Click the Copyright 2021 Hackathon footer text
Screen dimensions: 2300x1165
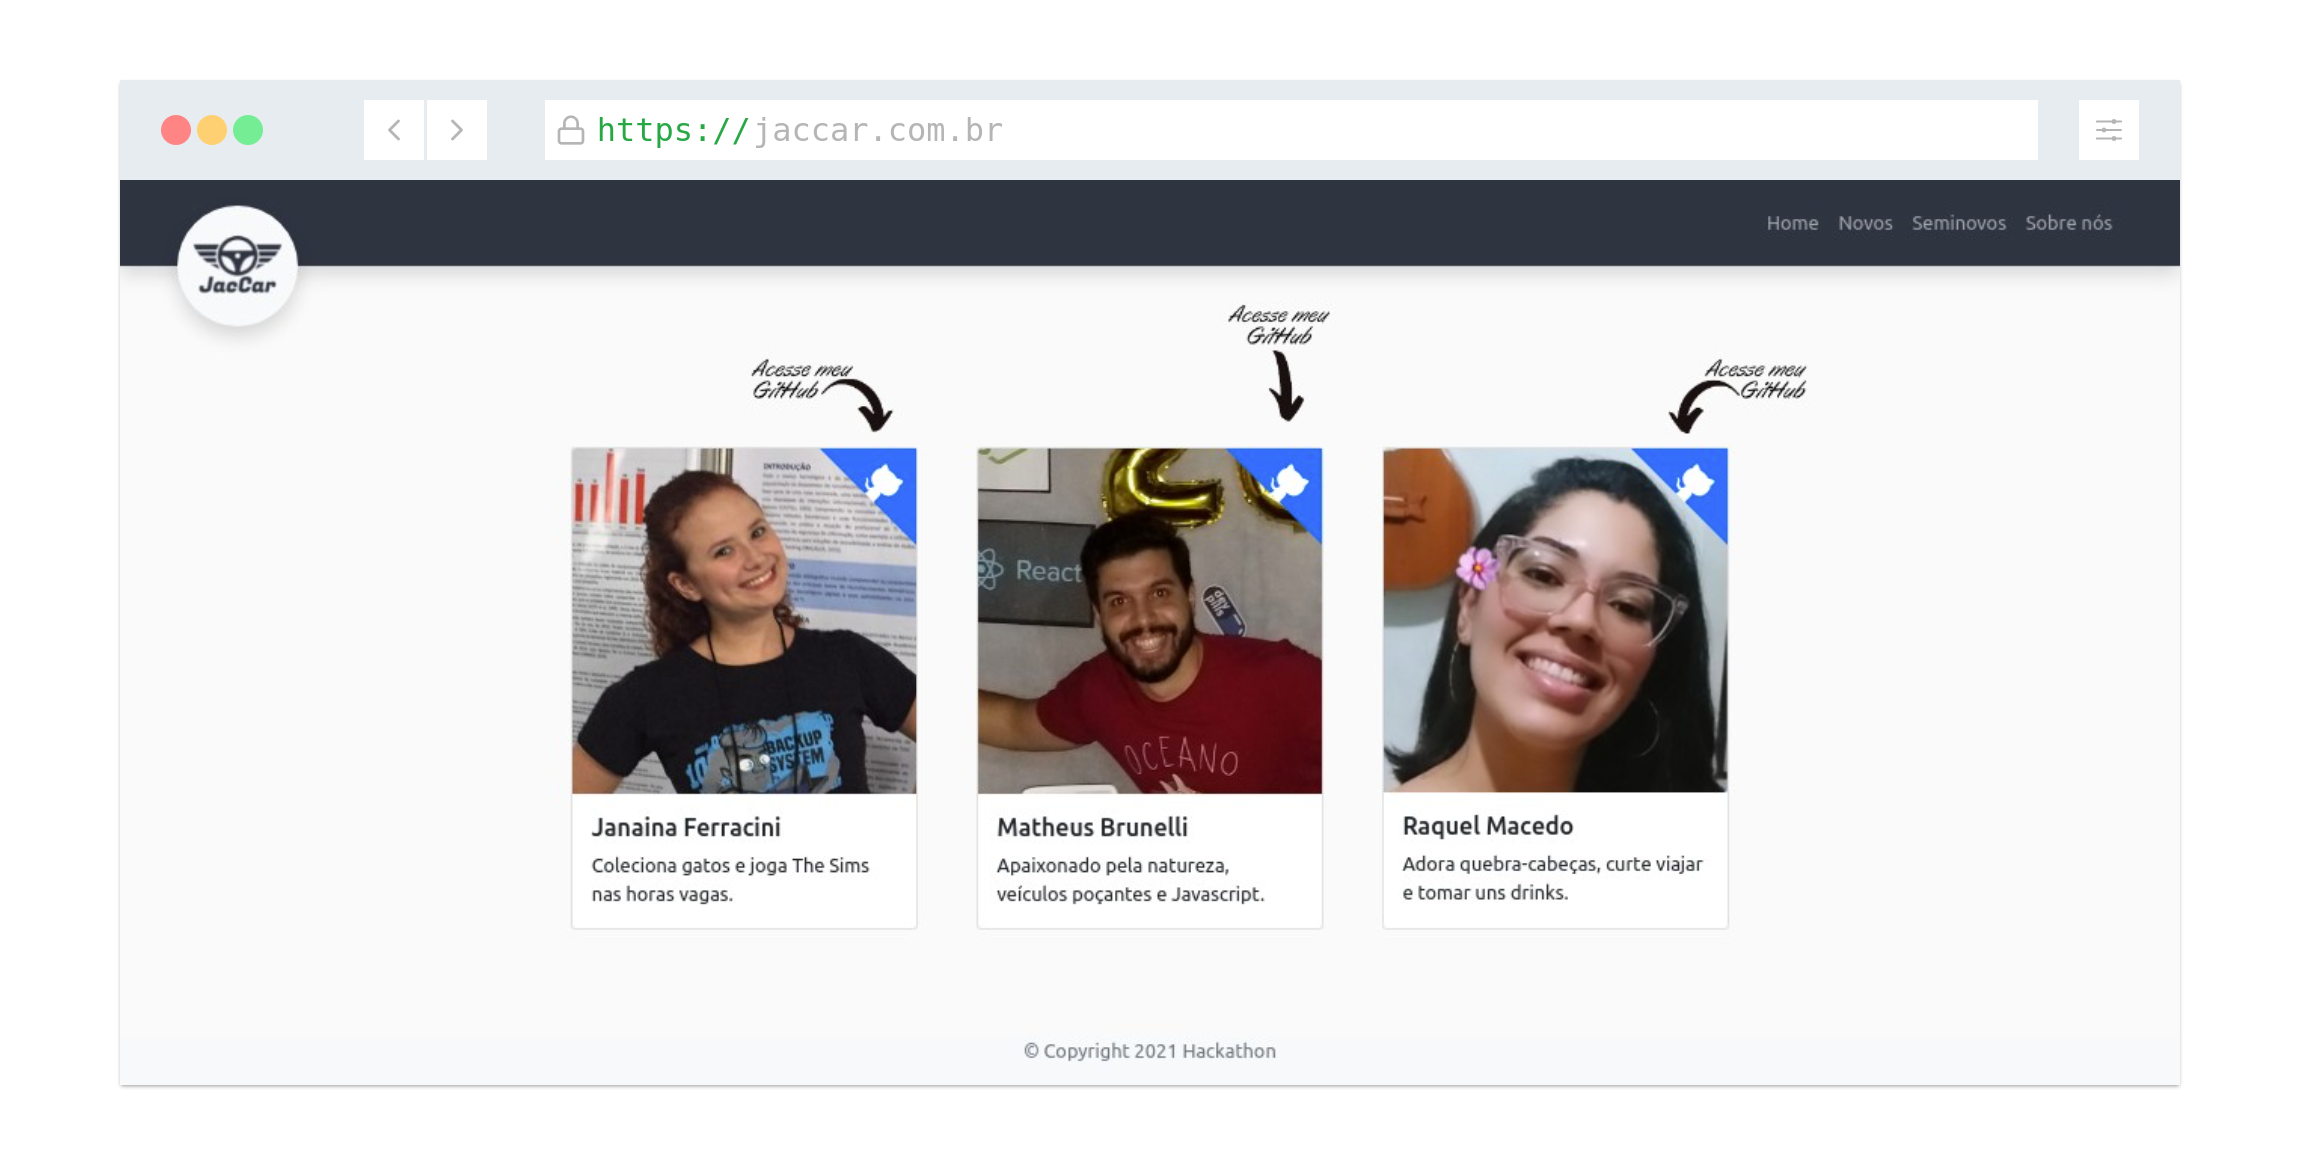(1149, 1051)
